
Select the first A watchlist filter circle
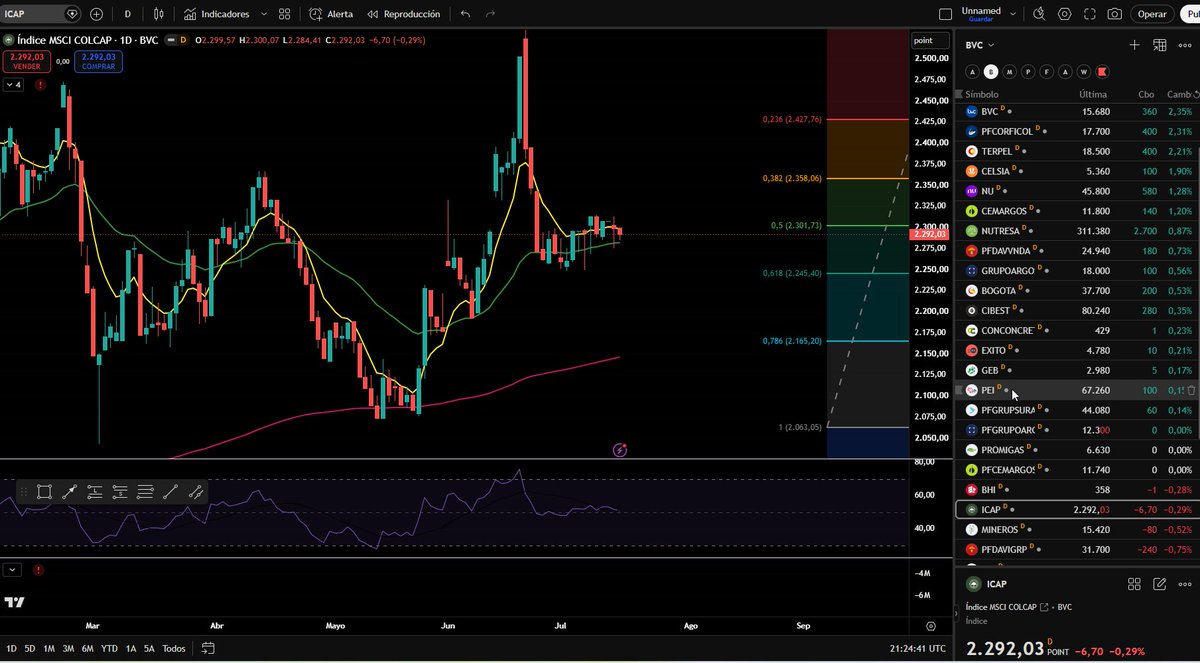point(973,72)
